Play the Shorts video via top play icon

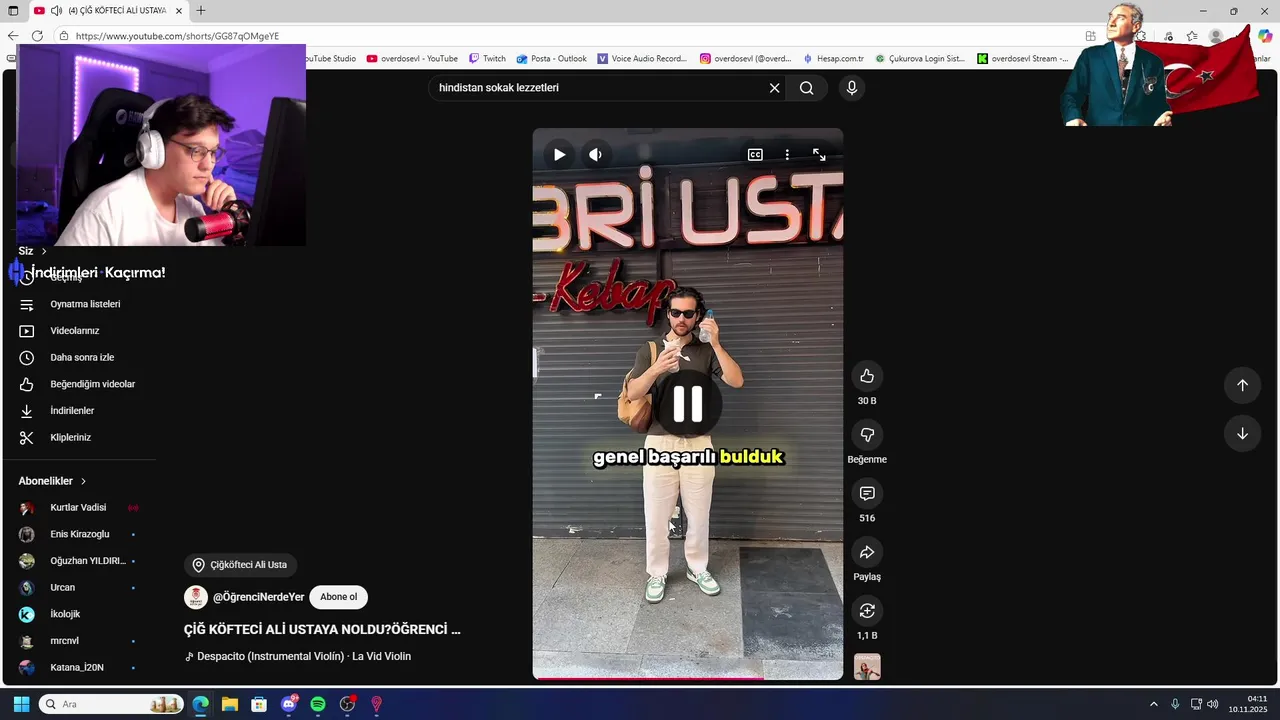(559, 155)
